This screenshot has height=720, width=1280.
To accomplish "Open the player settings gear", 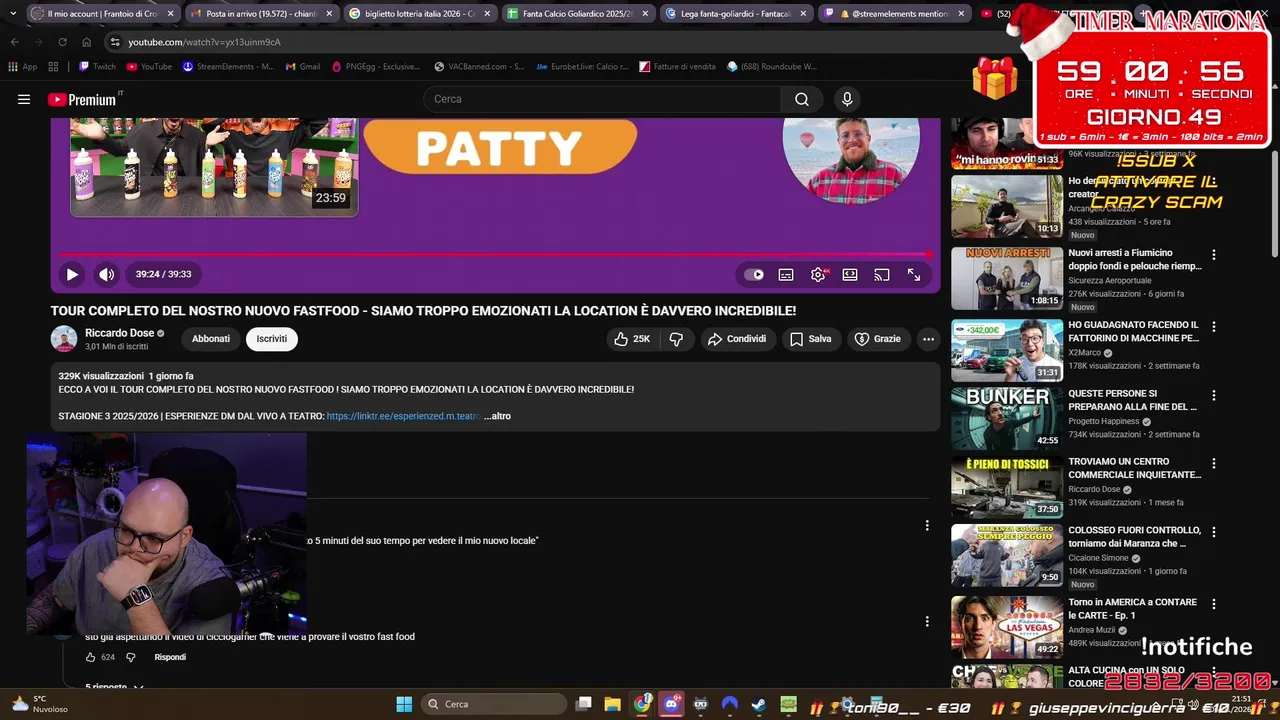I will tap(818, 275).
